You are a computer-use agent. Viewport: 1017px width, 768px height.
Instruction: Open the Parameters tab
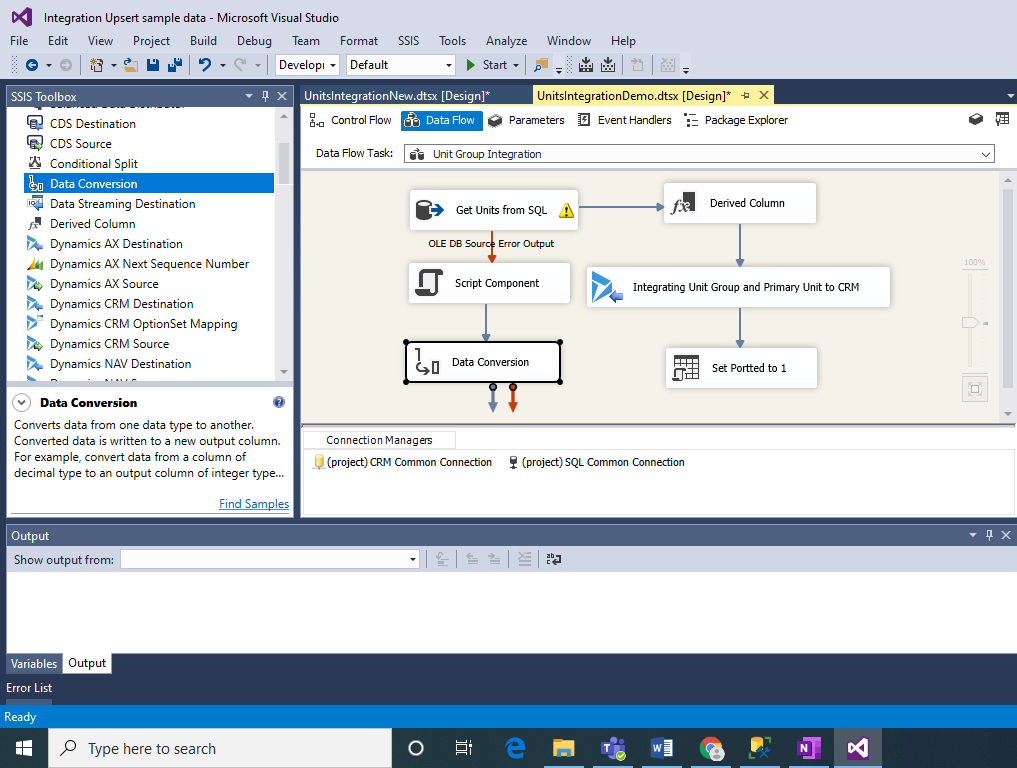point(527,120)
